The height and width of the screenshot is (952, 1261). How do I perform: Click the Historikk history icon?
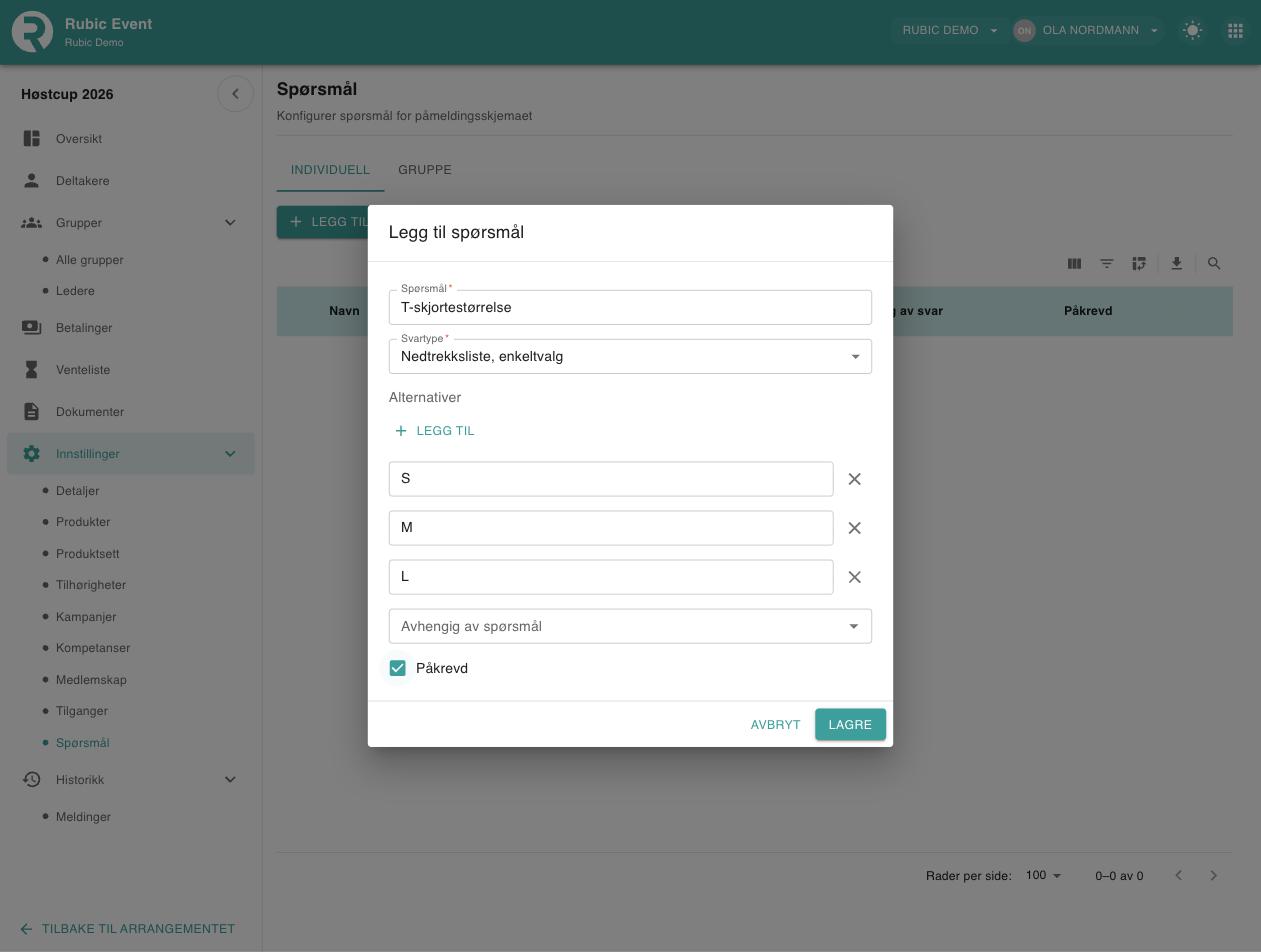coord(32,780)
